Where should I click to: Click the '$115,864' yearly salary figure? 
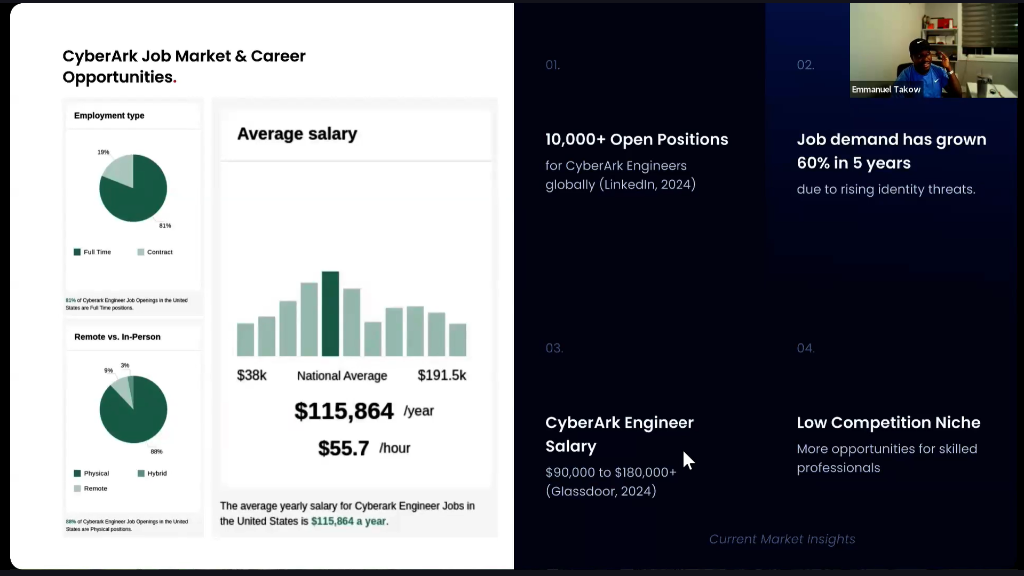[344, 411]
